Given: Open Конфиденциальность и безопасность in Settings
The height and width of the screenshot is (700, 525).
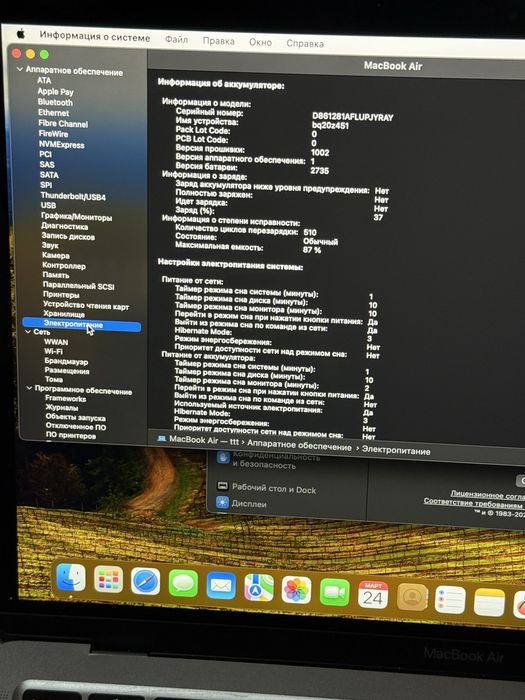Looking at the screenshot, I should coord(268,460).
